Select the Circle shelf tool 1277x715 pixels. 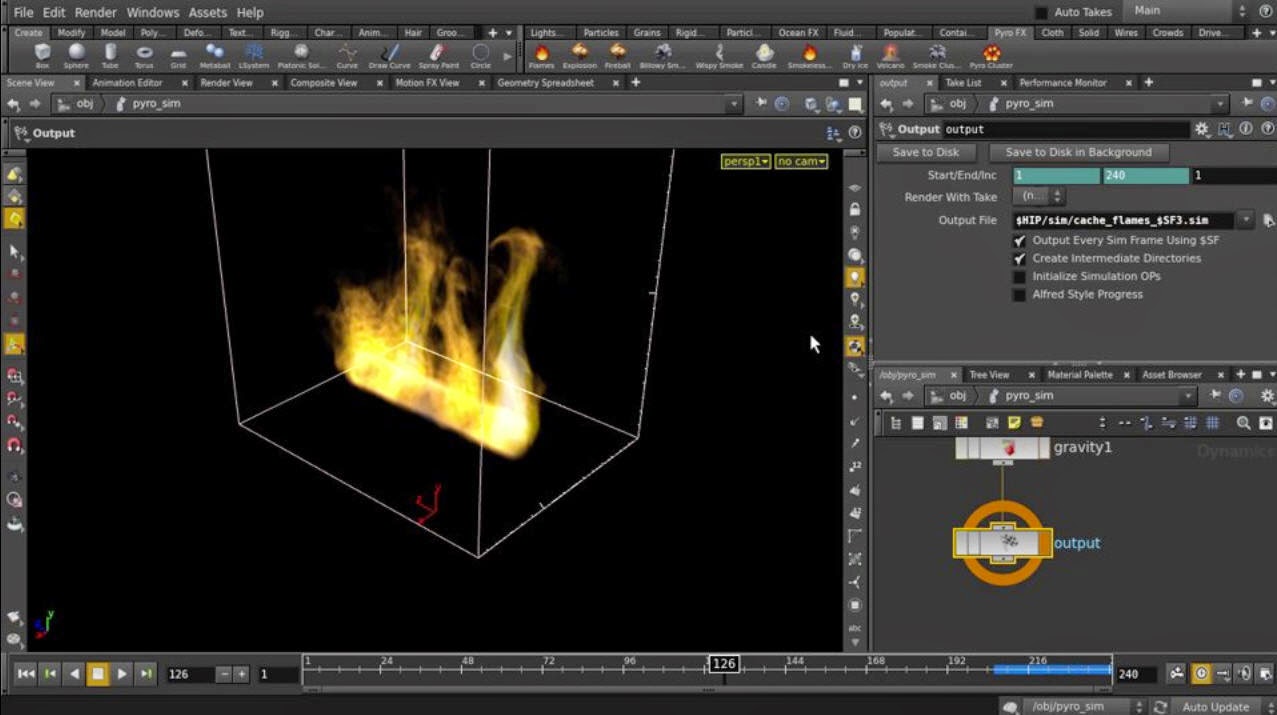click(481, 55)
